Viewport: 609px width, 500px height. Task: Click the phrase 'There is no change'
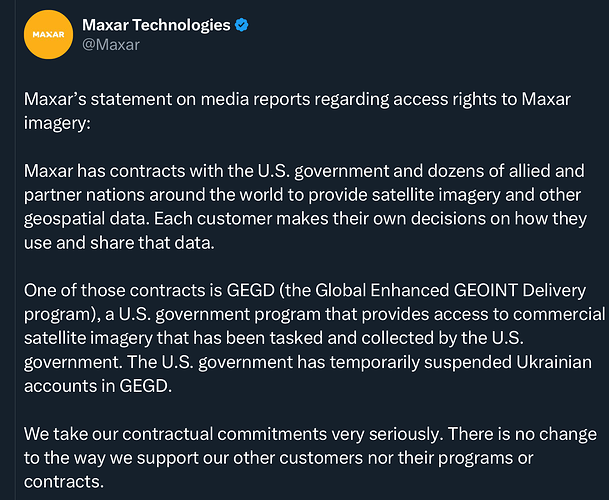(x=522, y=434)
